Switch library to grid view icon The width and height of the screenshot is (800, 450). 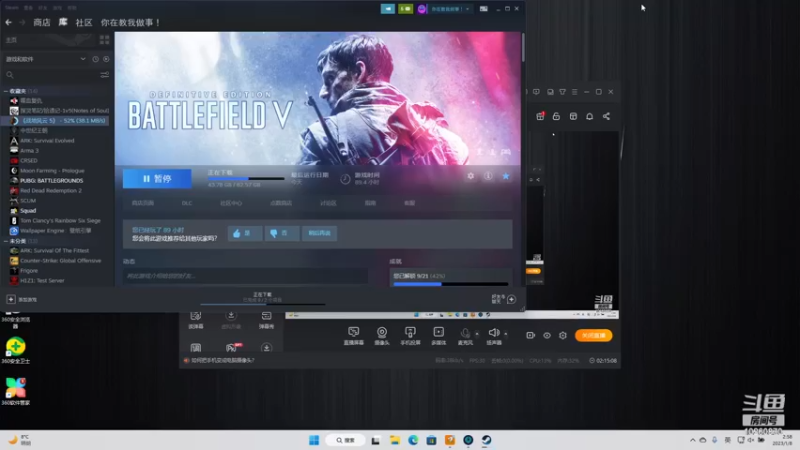coord(105,40)
